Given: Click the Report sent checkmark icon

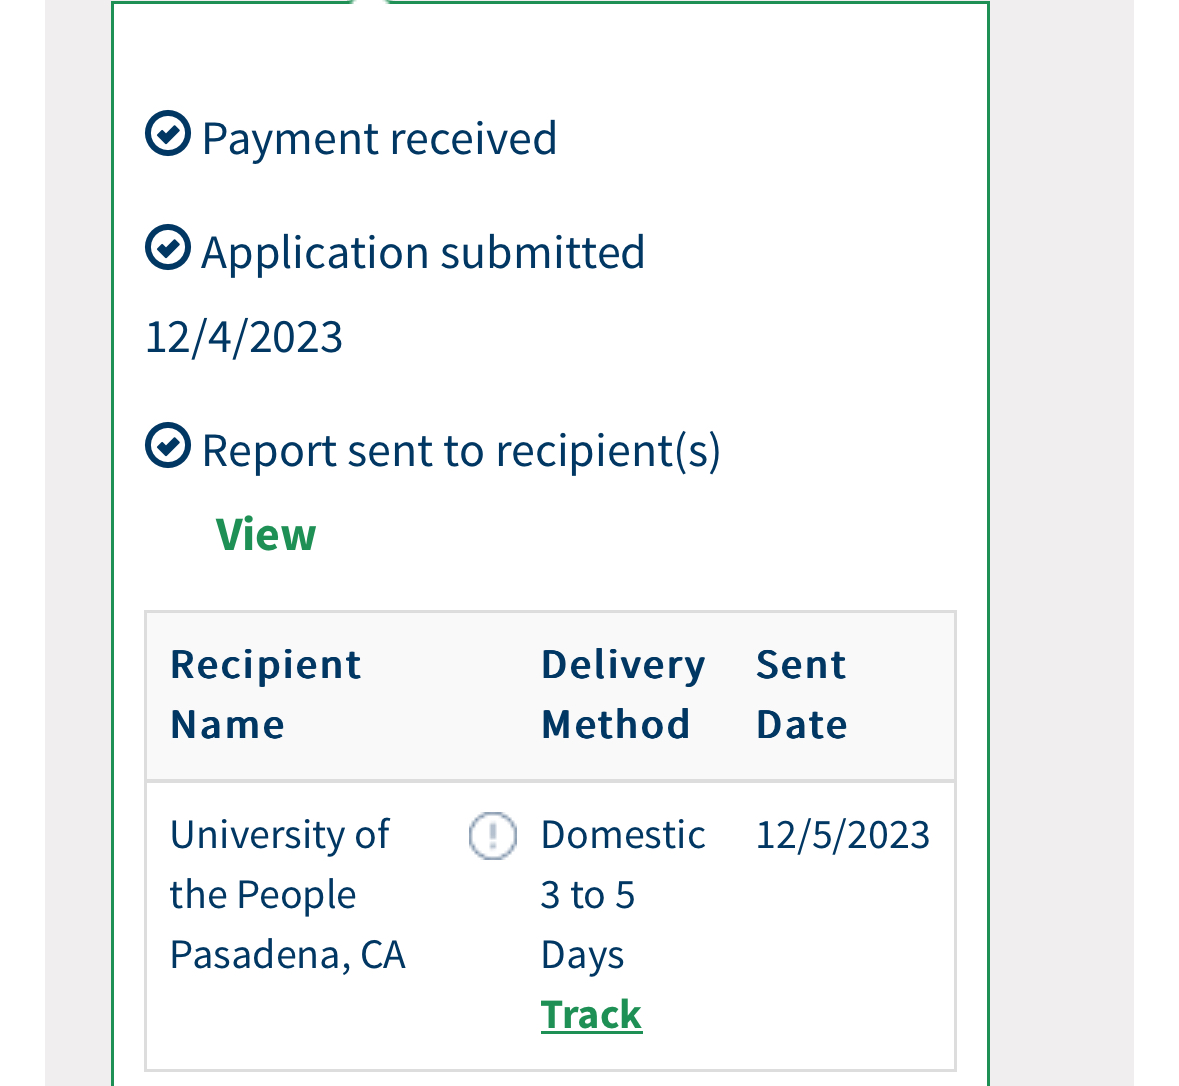Looking at the screenshot, I should [x=168, y=445].
